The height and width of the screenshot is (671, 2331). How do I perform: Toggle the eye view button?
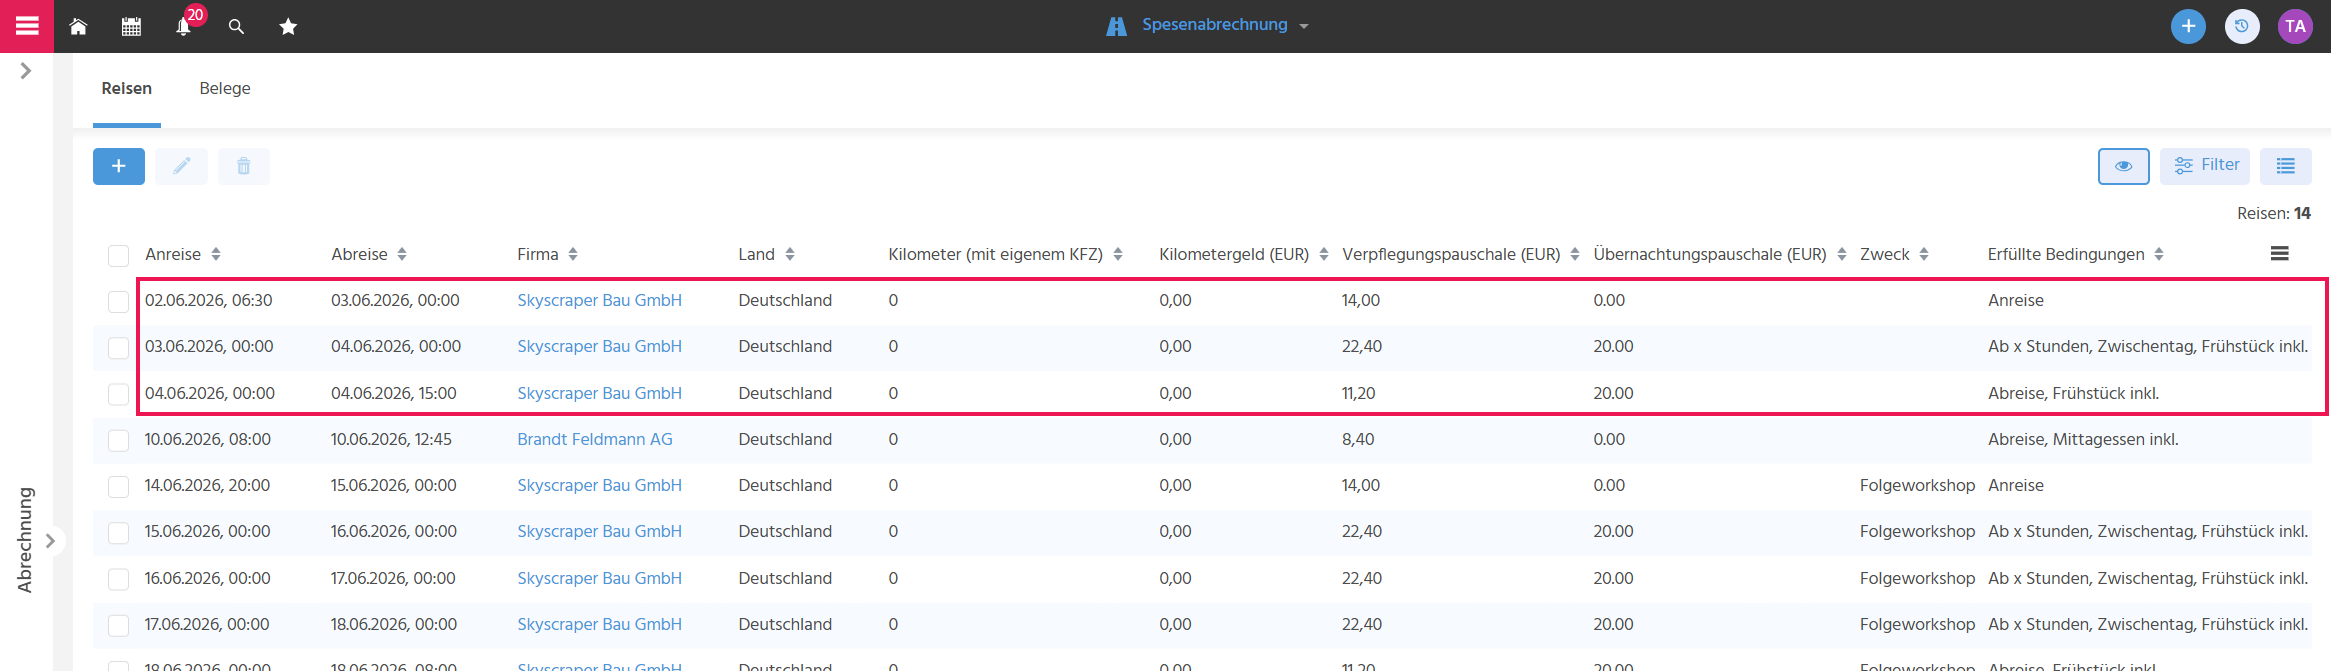click(2124, 166)
